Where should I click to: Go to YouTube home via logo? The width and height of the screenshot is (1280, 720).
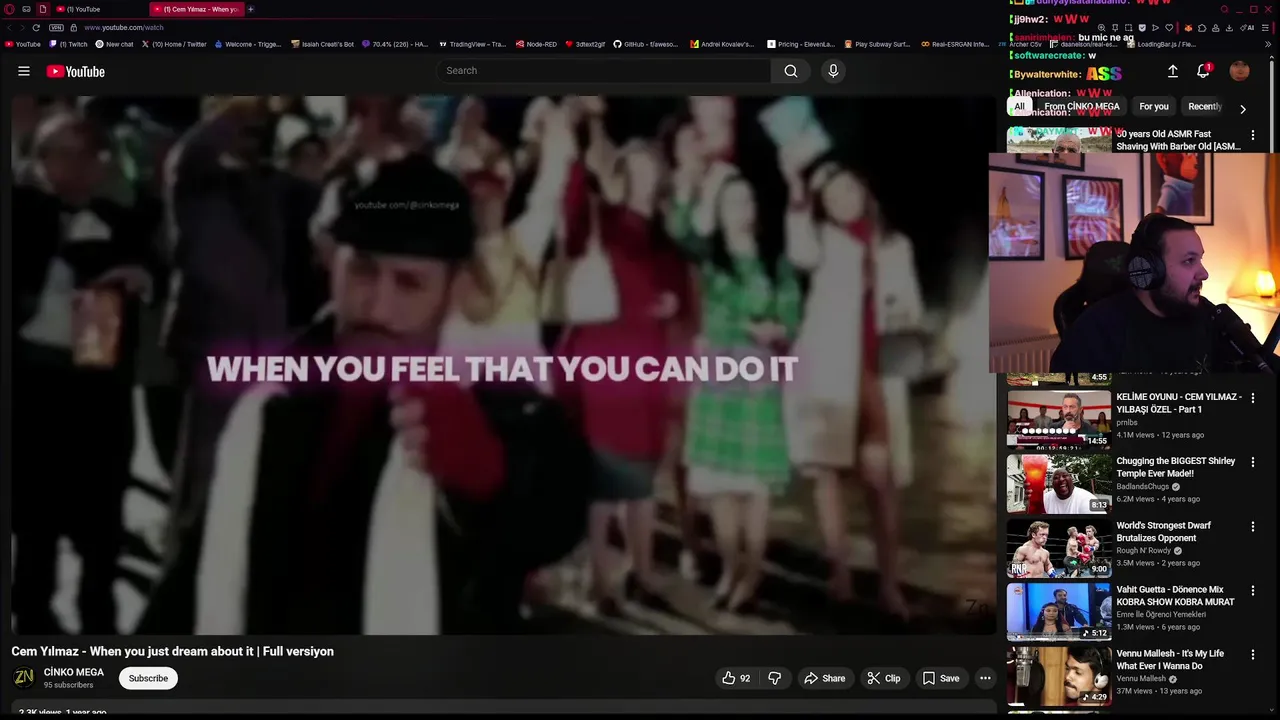pos(75,71)
